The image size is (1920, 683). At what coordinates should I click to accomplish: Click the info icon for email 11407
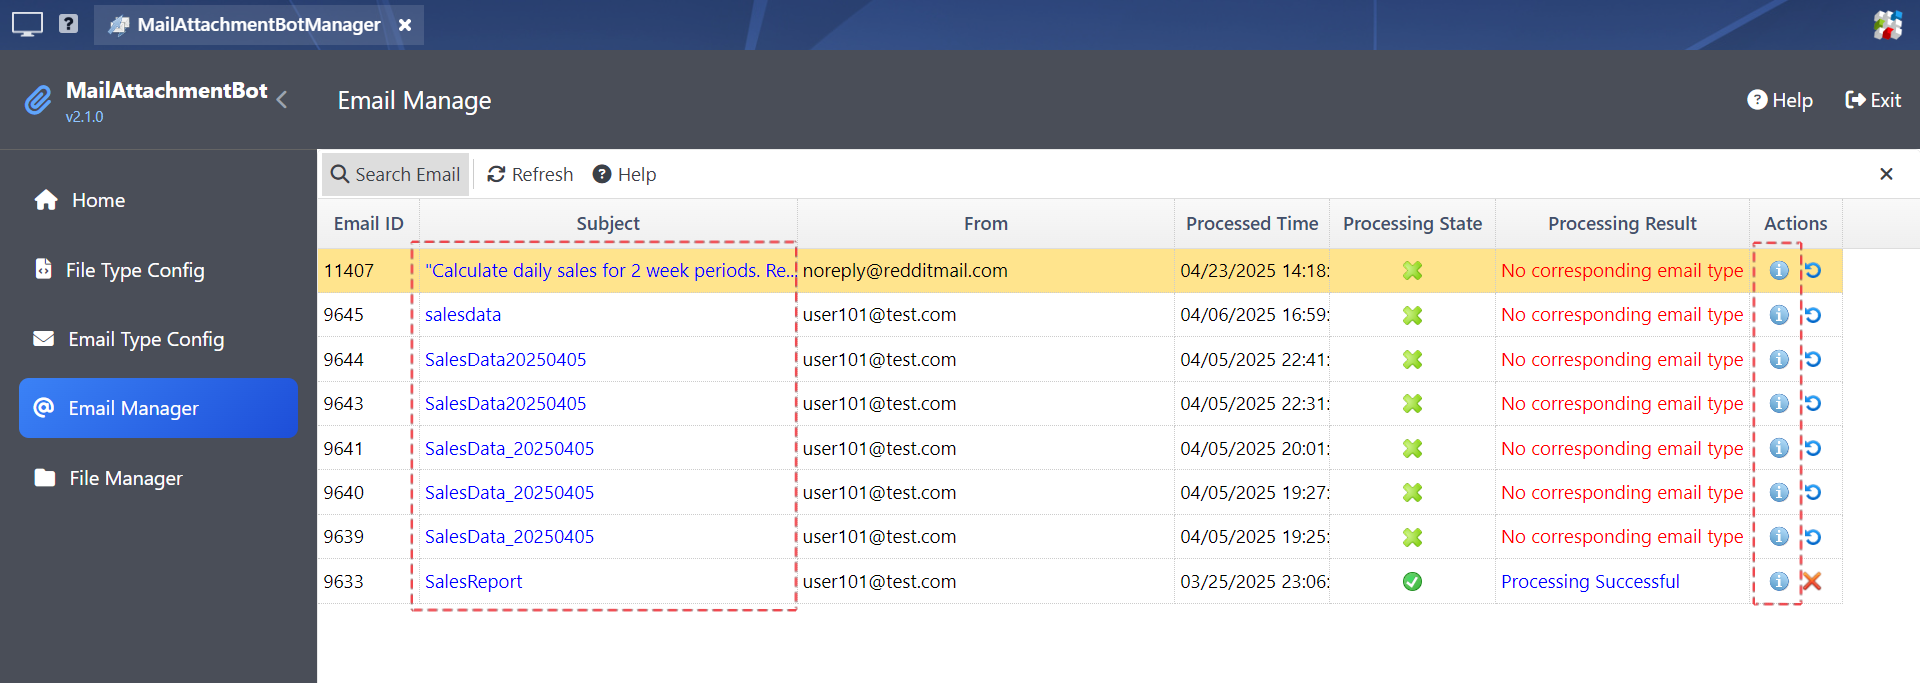tap(1778, 271)
